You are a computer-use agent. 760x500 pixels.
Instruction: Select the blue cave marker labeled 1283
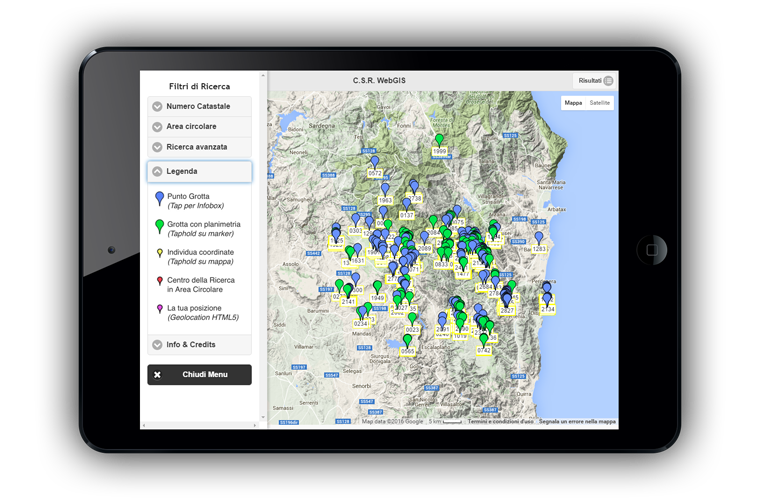[539, 237]
